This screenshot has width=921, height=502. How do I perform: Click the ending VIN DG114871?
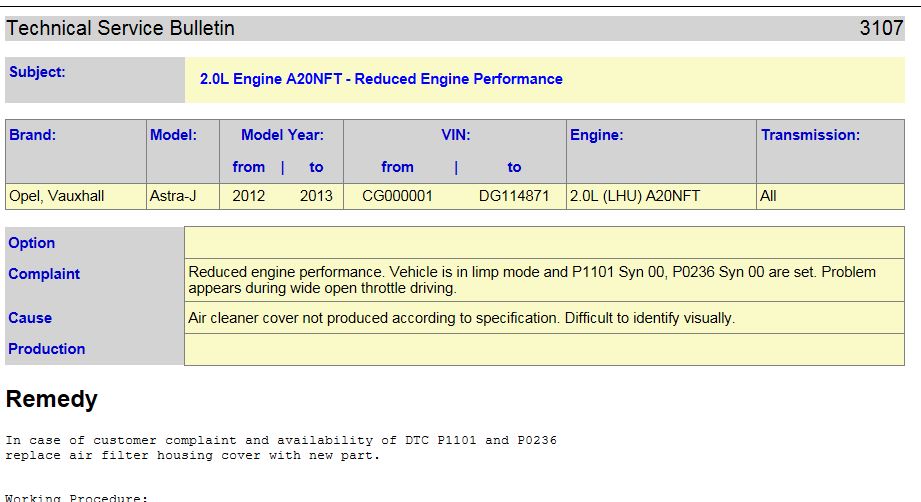click(x=513, y=196)
